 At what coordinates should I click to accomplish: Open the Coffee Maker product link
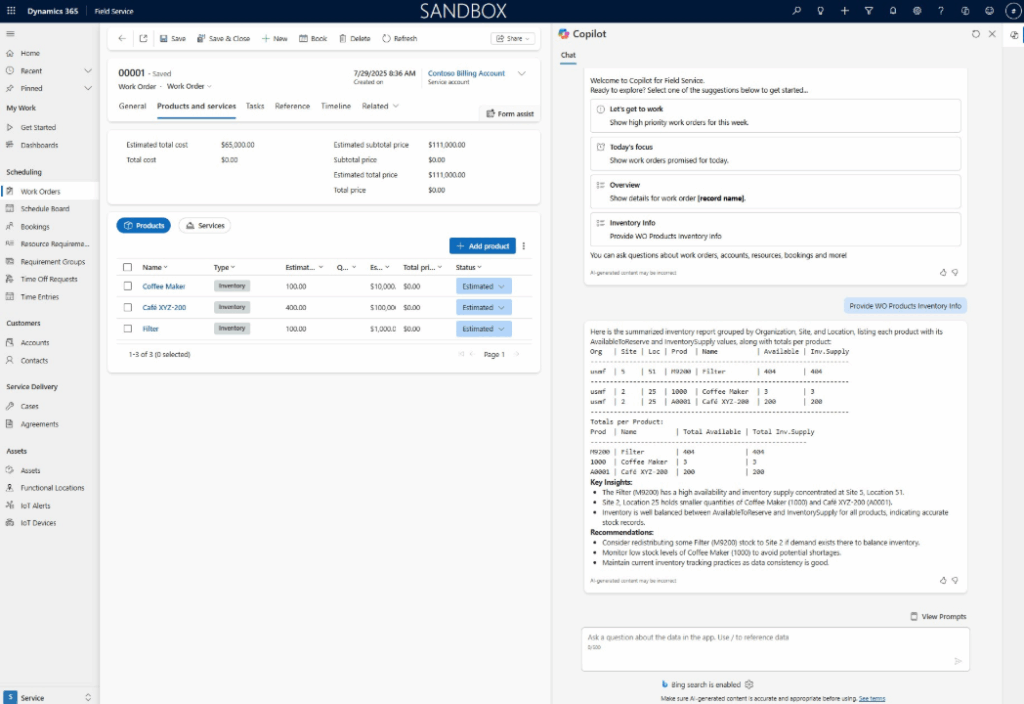tap(164, 286)
